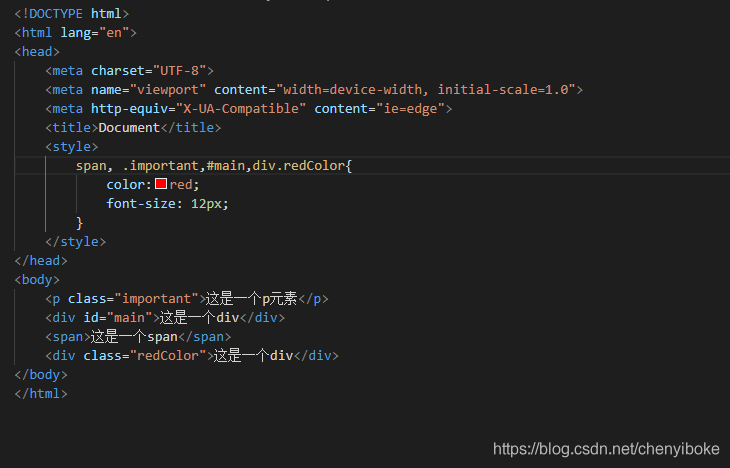Click the '.important' selector in the CSS
This screenshot has width=730, height=468.
[160, 166]
